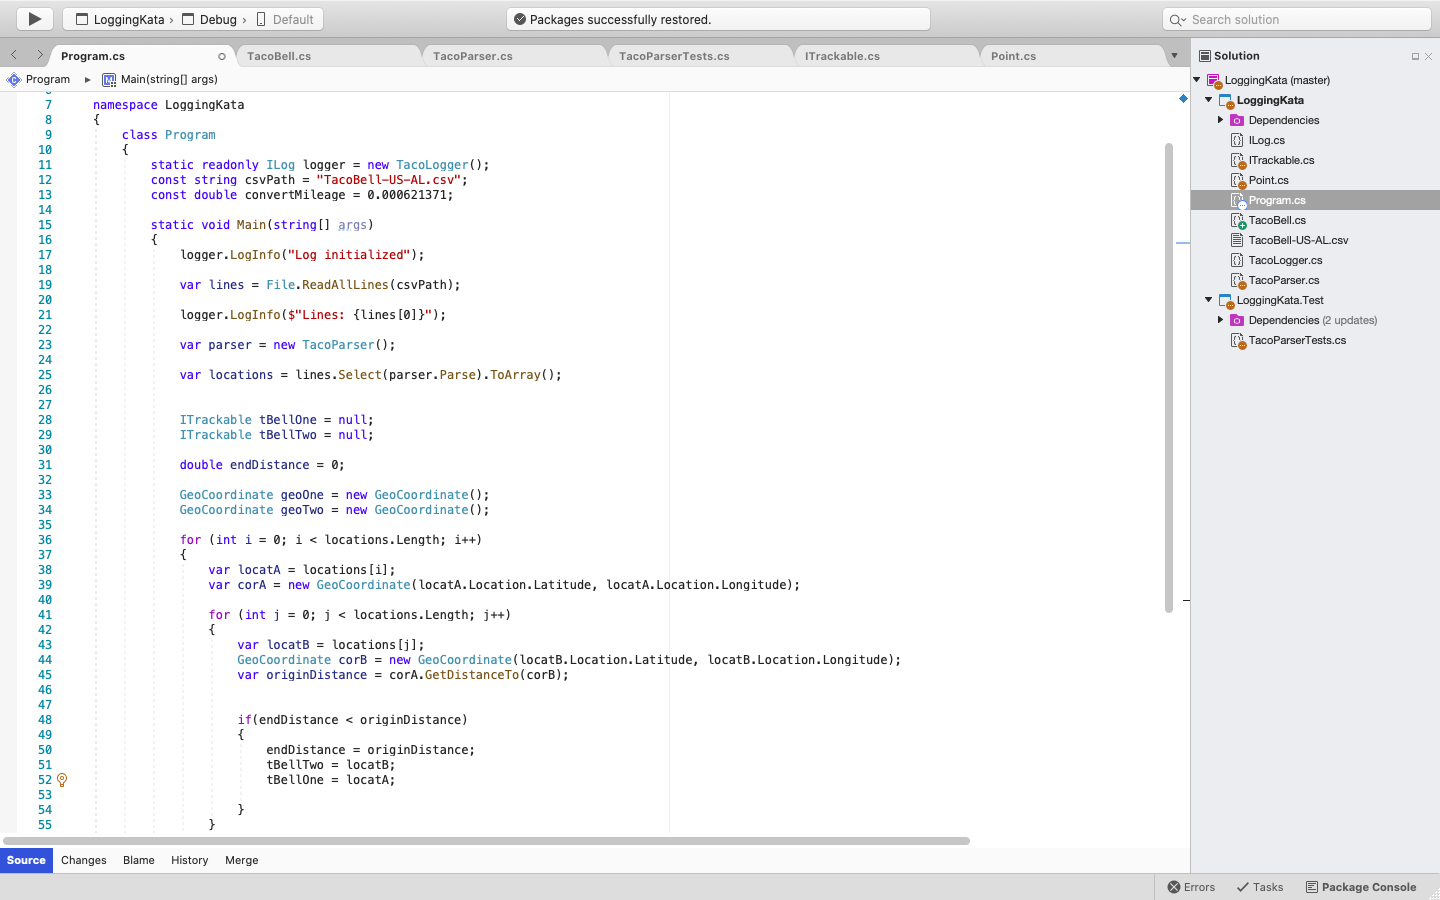This screenshot has width=1440, height=900.
Task: Click the Program class icon in the breadcrumb bar
Action: point(14,79)
